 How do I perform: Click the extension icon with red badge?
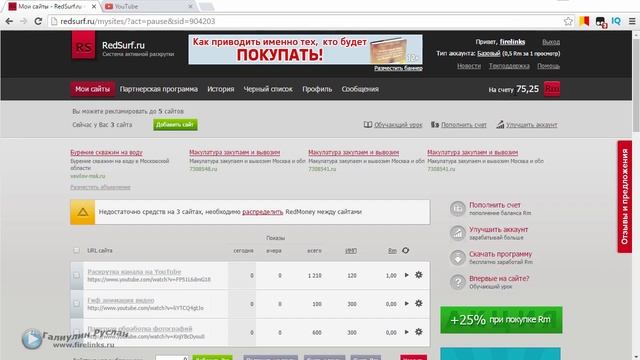click(600, 22)
